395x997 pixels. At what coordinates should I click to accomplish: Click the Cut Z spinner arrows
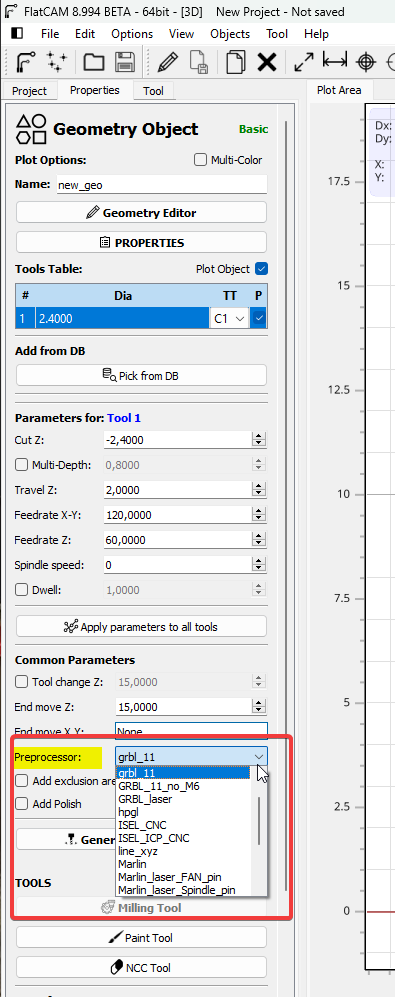[258, 439]
